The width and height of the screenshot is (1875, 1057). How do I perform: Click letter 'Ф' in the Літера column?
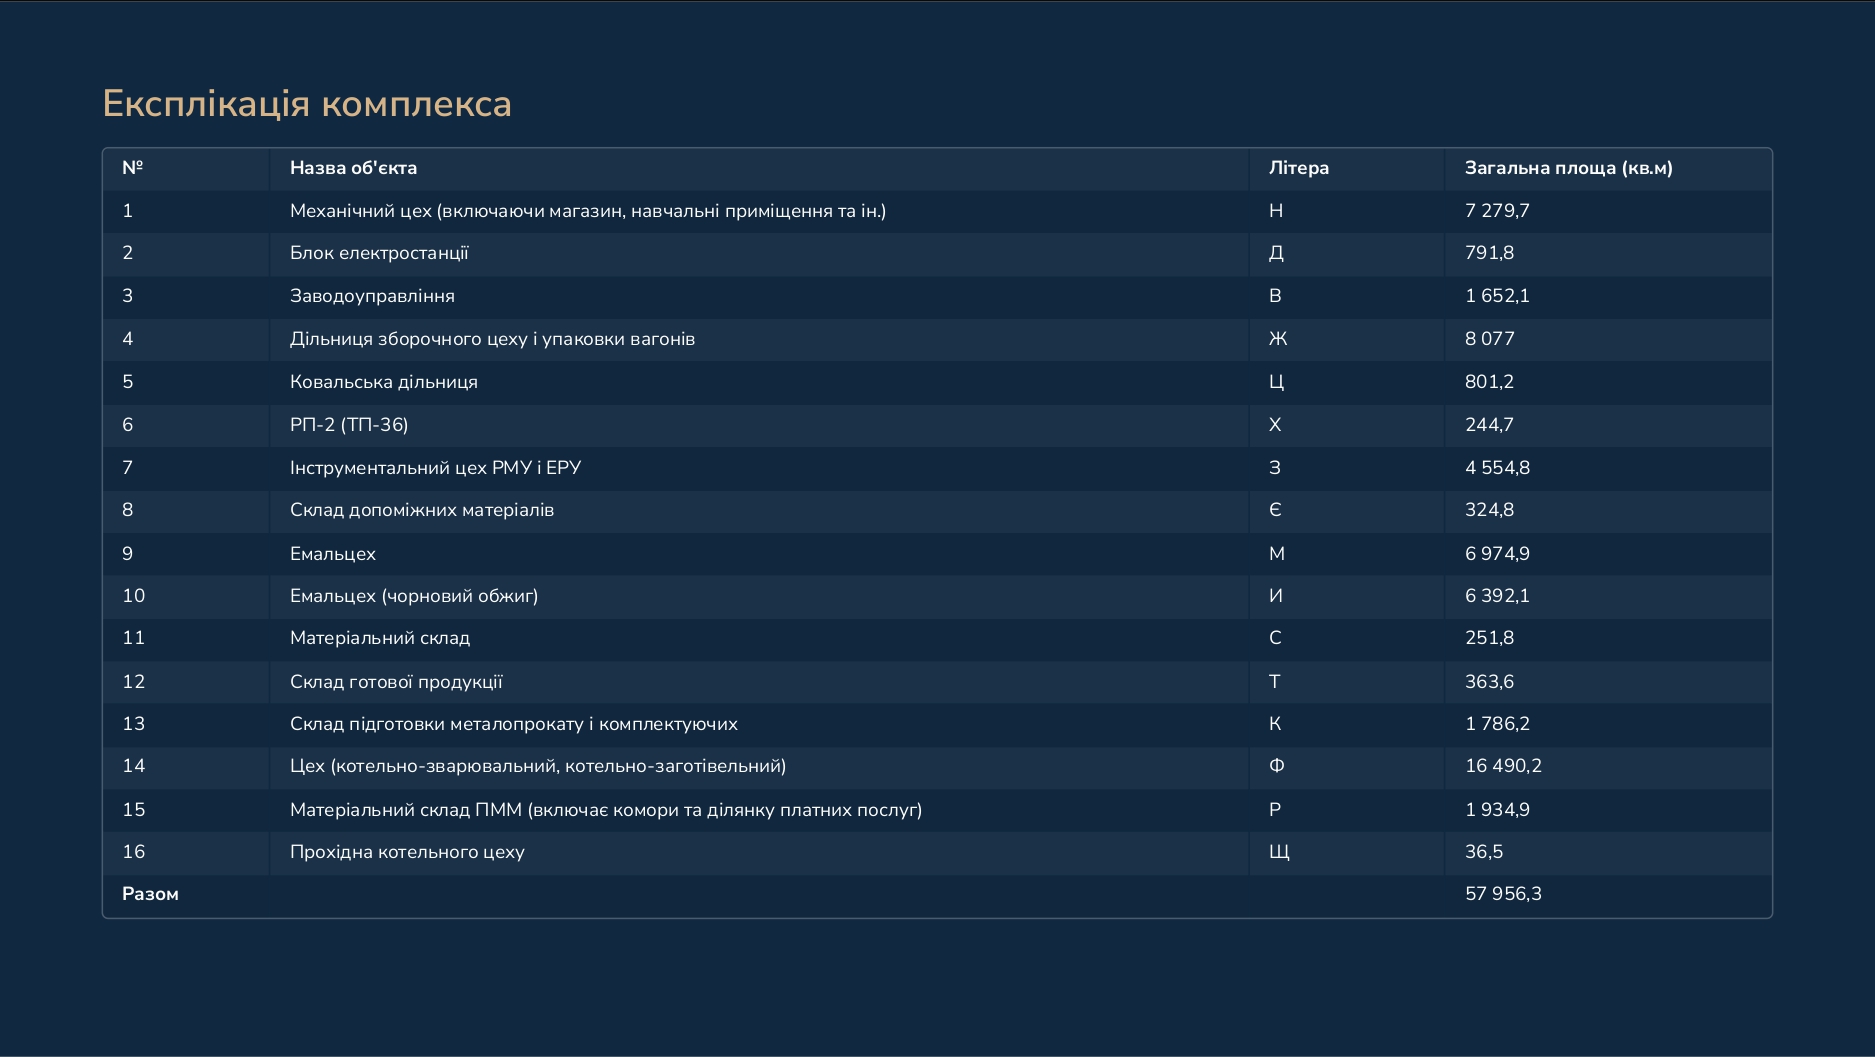click(x=1277, y=766)
